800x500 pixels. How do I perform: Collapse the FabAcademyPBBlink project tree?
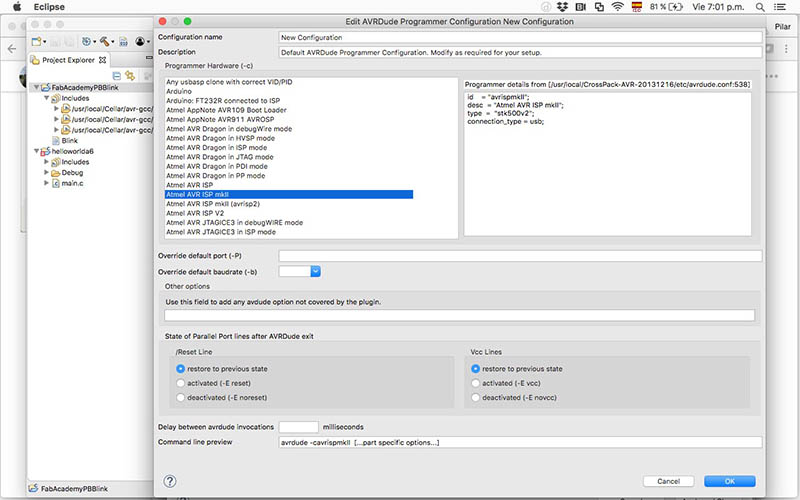(36, 87)
